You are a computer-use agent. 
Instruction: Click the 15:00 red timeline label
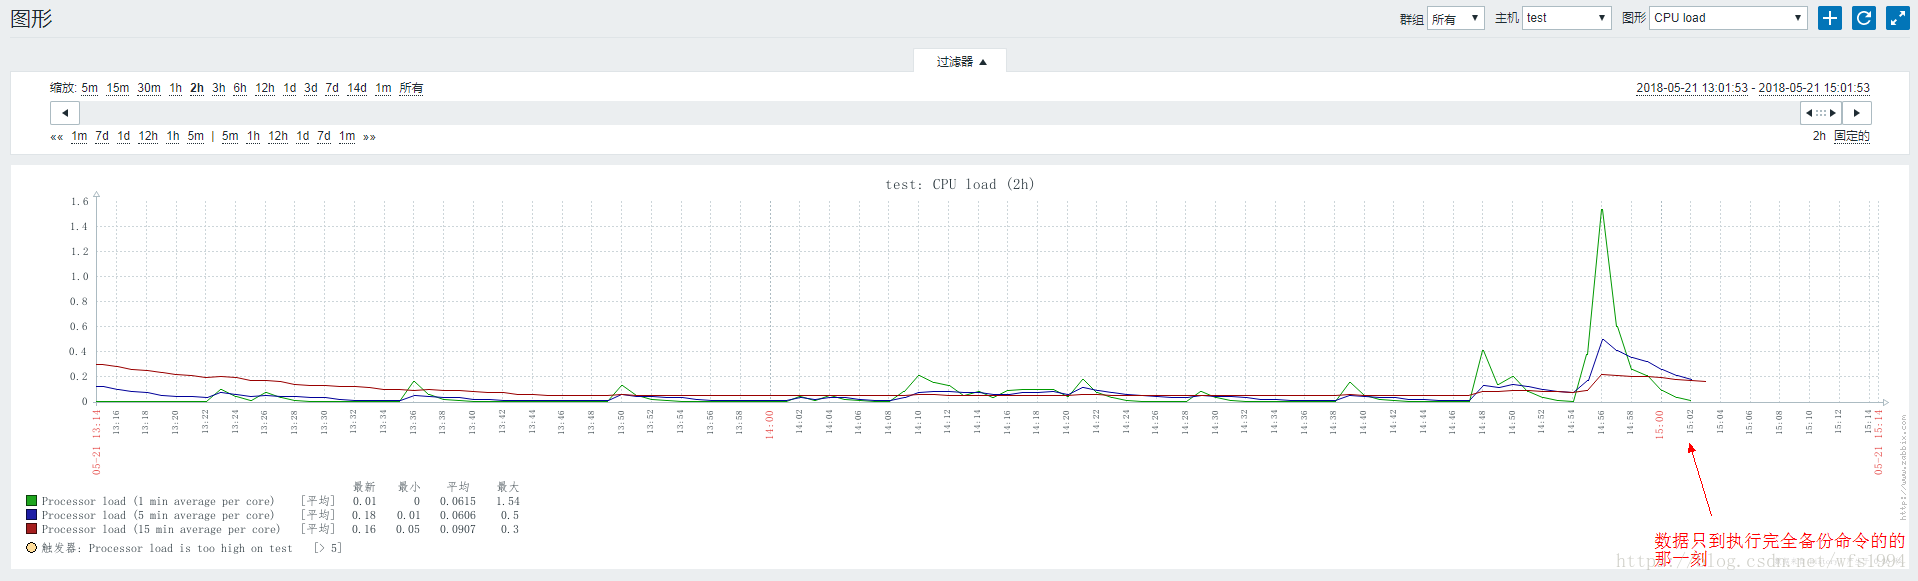point(1660,424)
